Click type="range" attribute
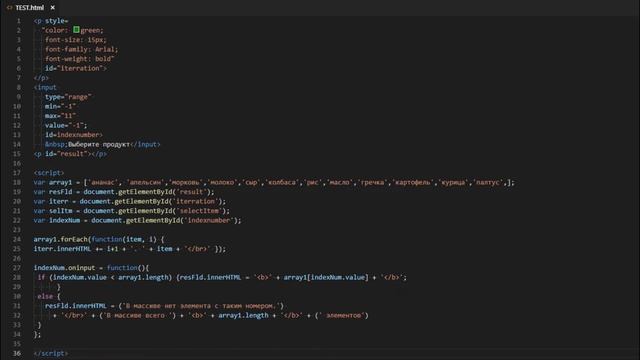 click(x=68, y=97)
